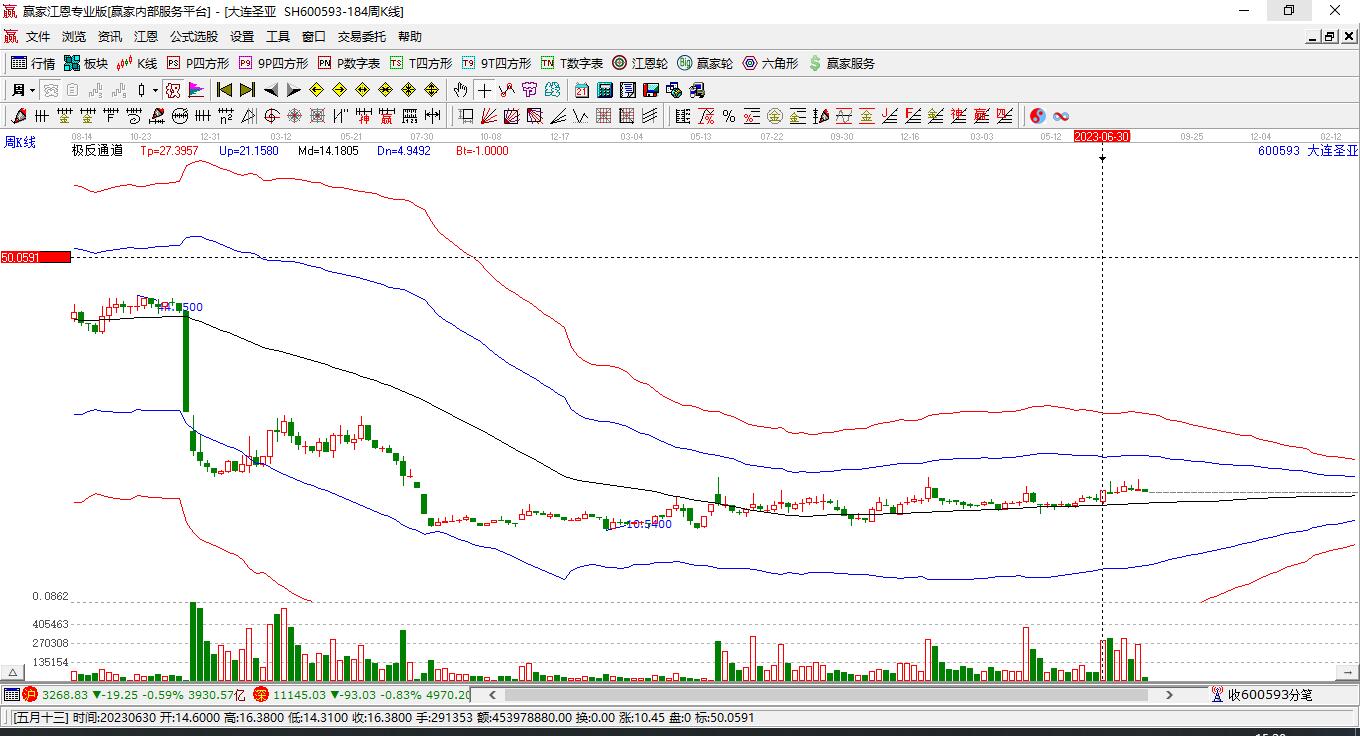This screenshot has width=1360, height=736.
Task: Open the 浏览 menu
Action: 74,37
